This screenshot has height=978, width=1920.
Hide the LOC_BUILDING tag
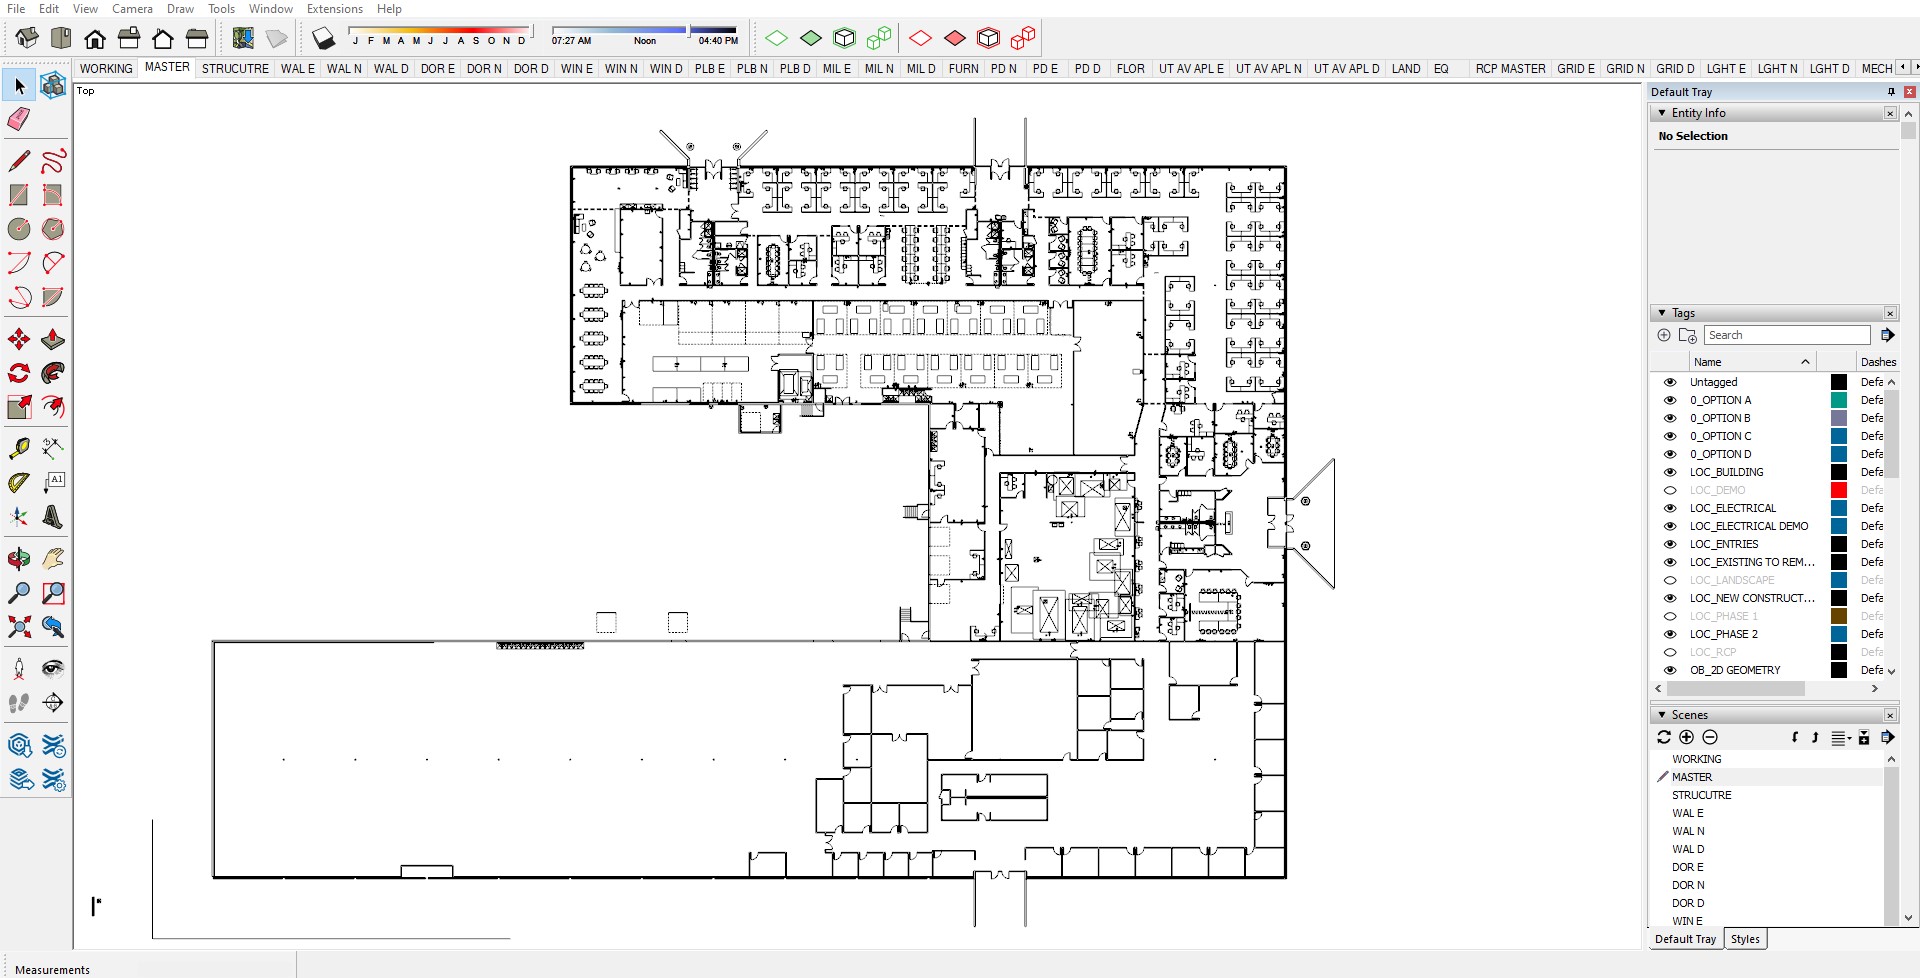coord(1670,472)
